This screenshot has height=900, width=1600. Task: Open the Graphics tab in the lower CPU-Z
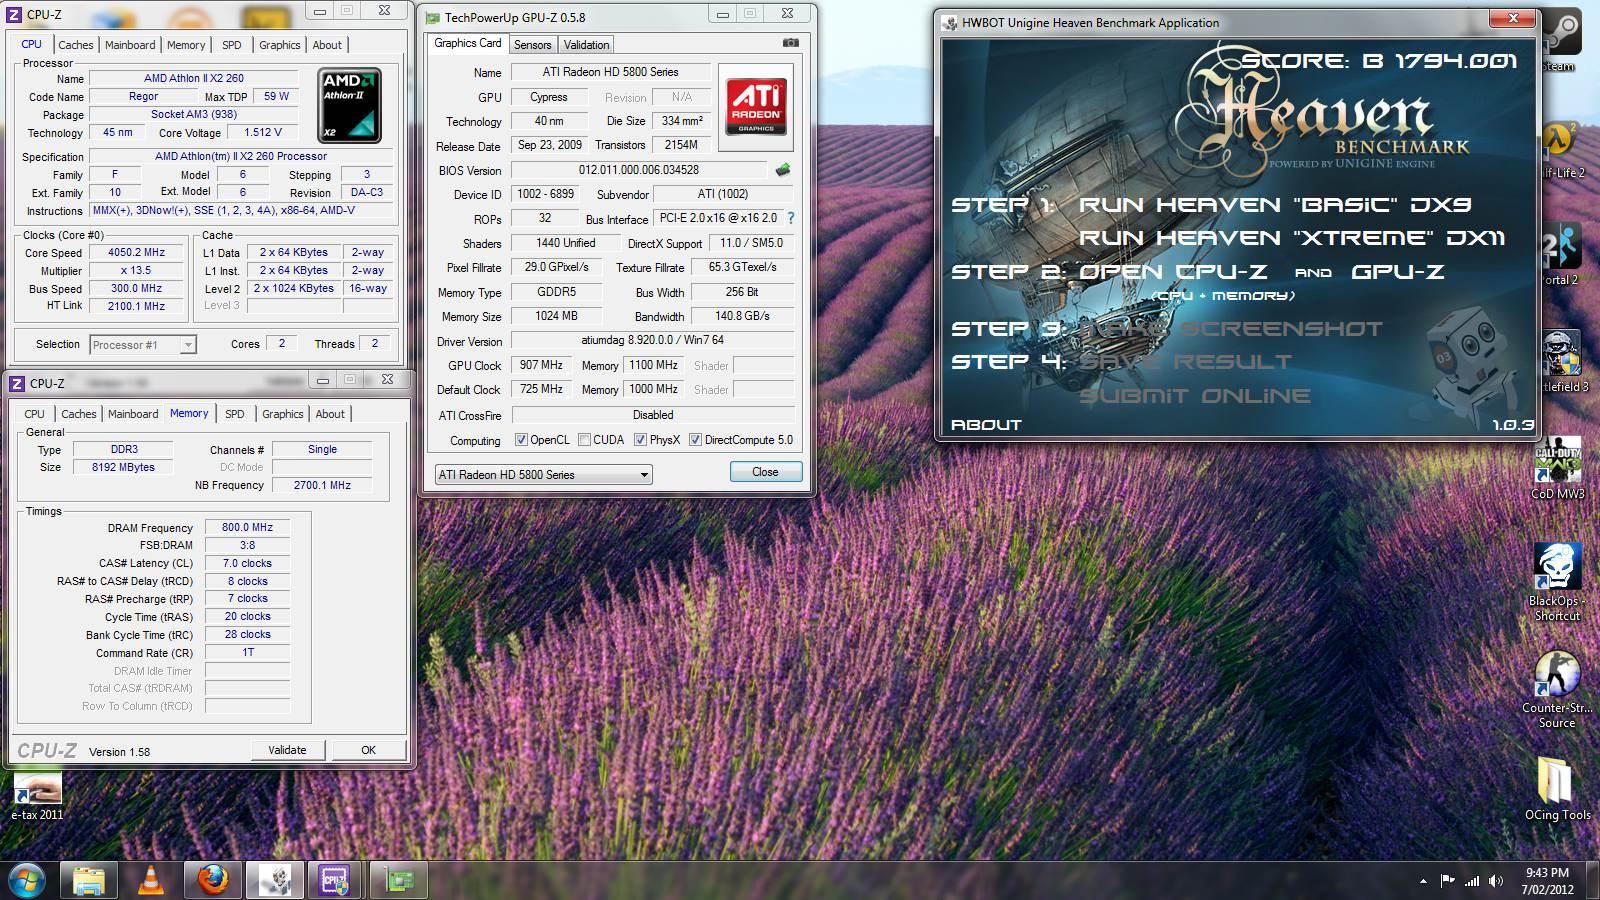pos(283,414)
